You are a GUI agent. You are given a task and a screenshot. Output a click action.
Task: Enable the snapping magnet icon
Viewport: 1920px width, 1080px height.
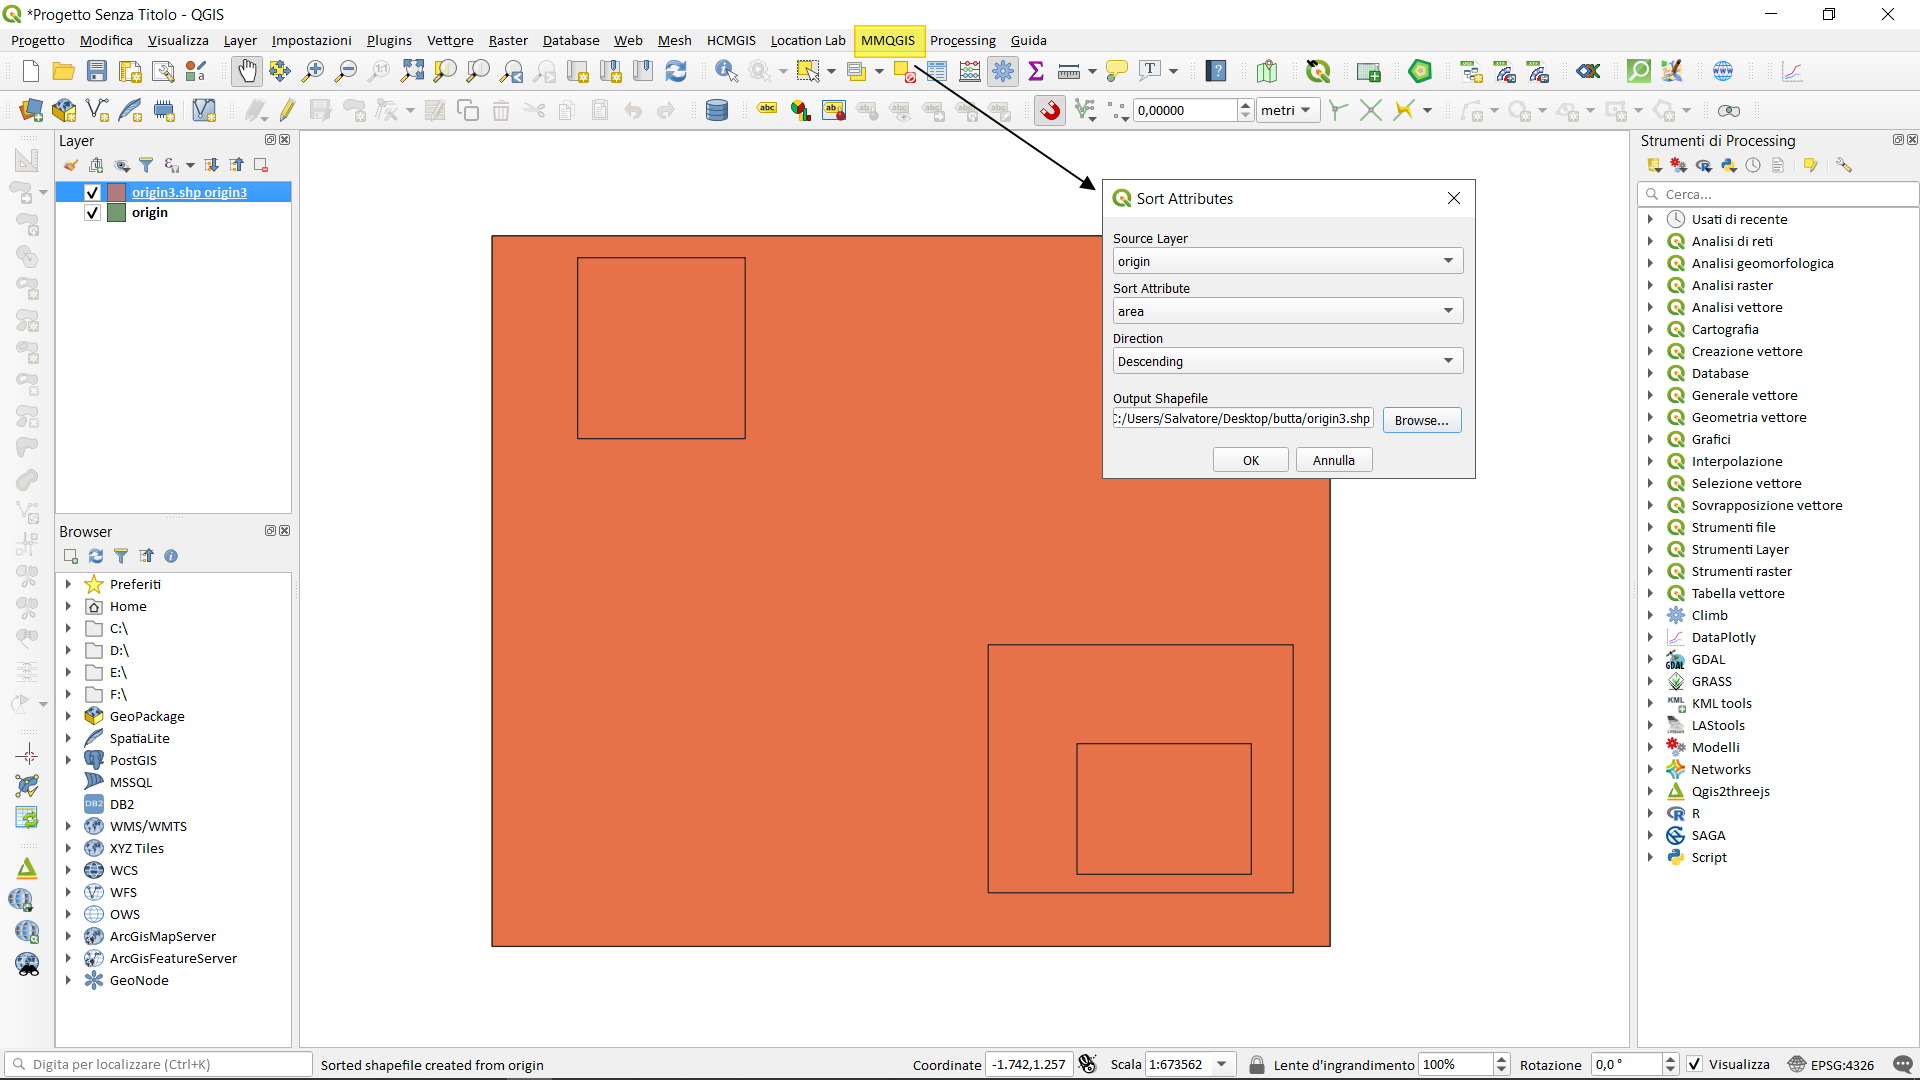[1050, 111]
